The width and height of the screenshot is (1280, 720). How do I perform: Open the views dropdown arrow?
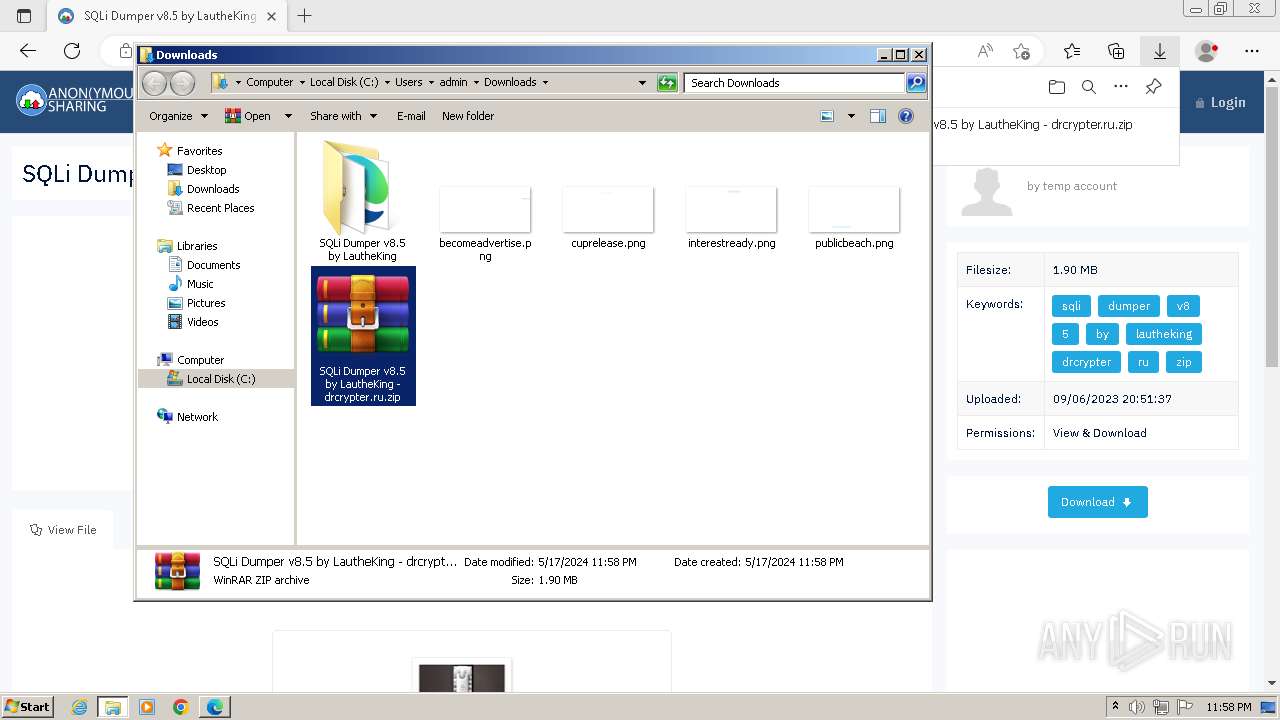click(x=851, y=116)
